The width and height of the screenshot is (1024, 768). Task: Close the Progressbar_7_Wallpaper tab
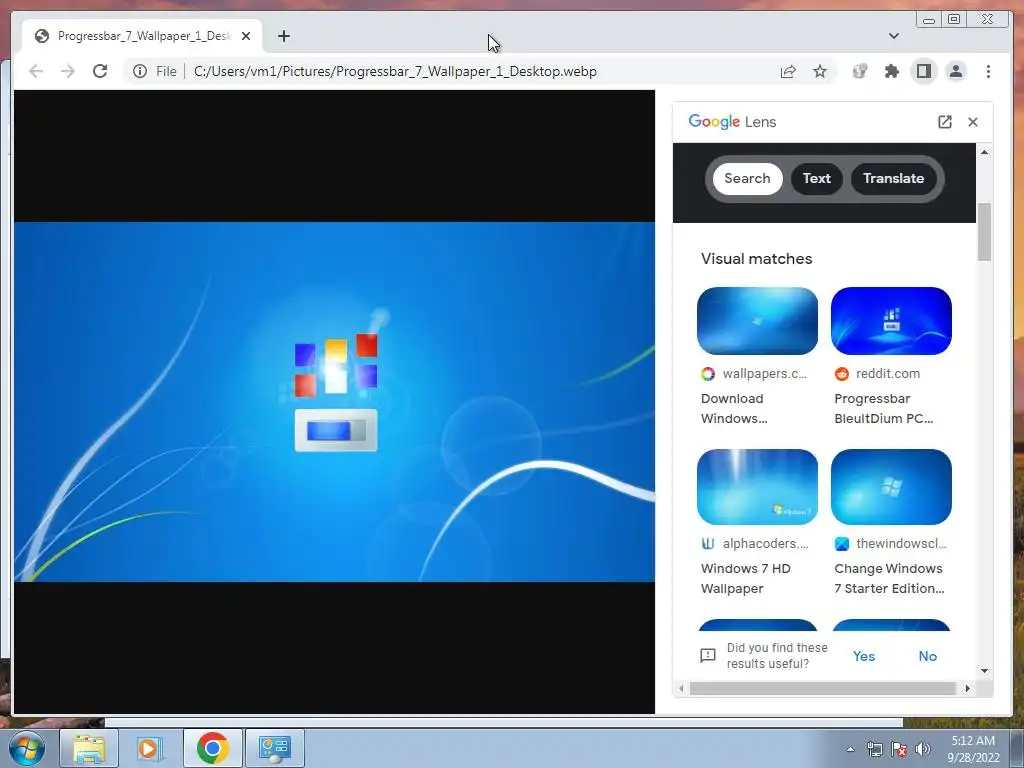pos(246,36)
